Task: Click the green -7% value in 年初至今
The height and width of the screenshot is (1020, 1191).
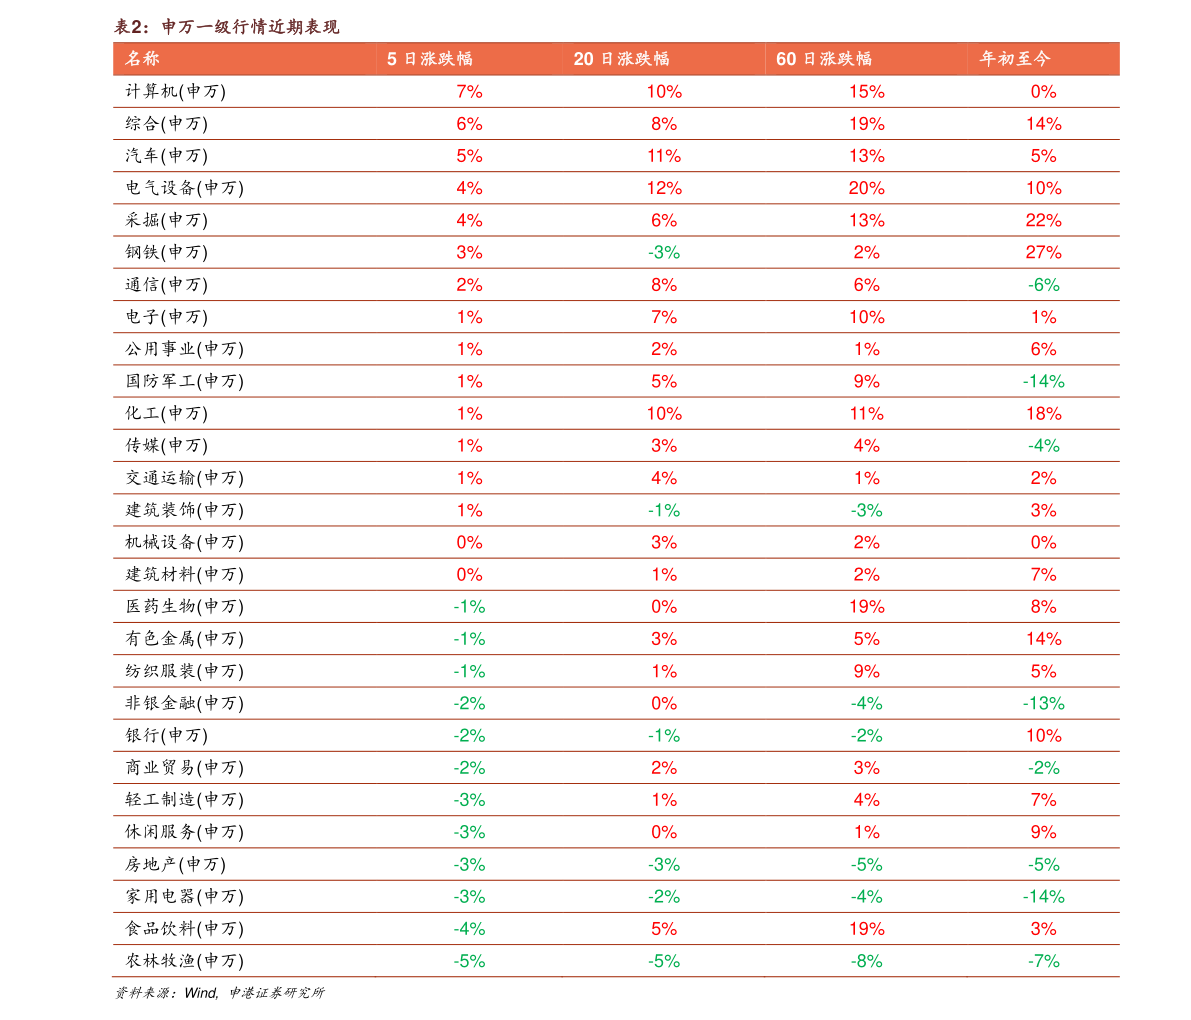Action: 1043,961
